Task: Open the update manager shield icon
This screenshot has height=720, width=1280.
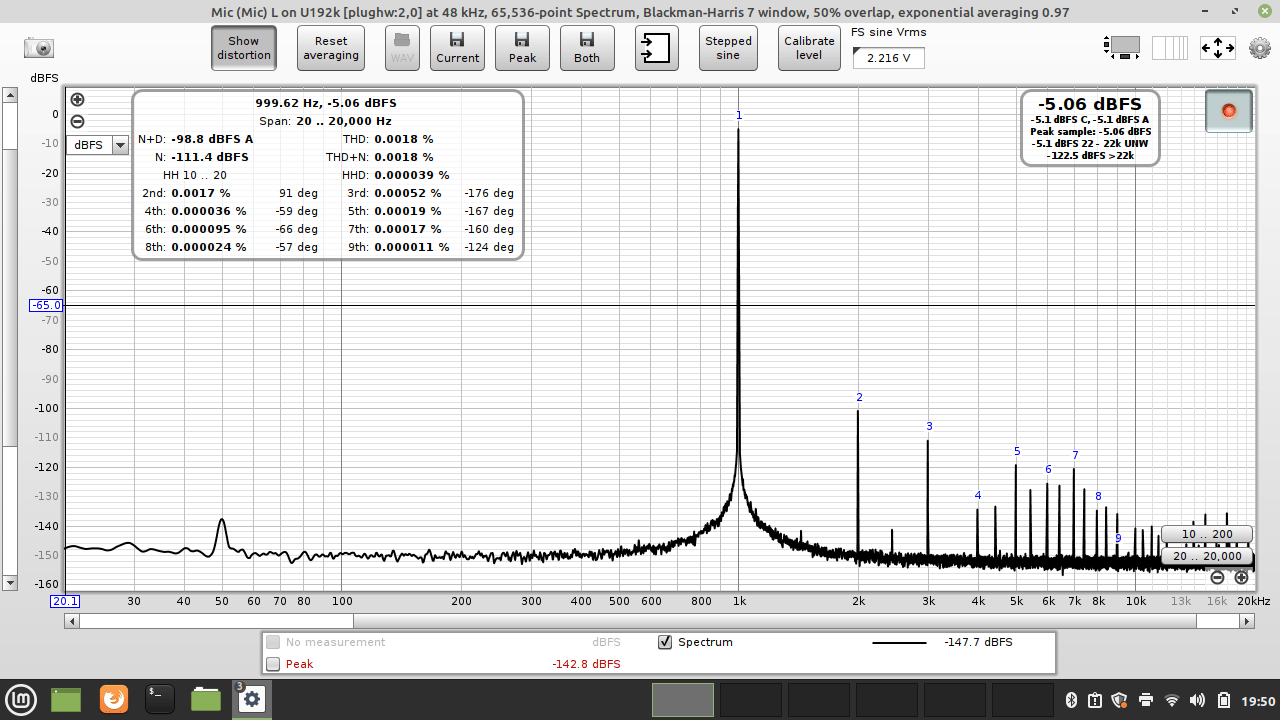Action: pyautogui.click(x=1119, y=700)
